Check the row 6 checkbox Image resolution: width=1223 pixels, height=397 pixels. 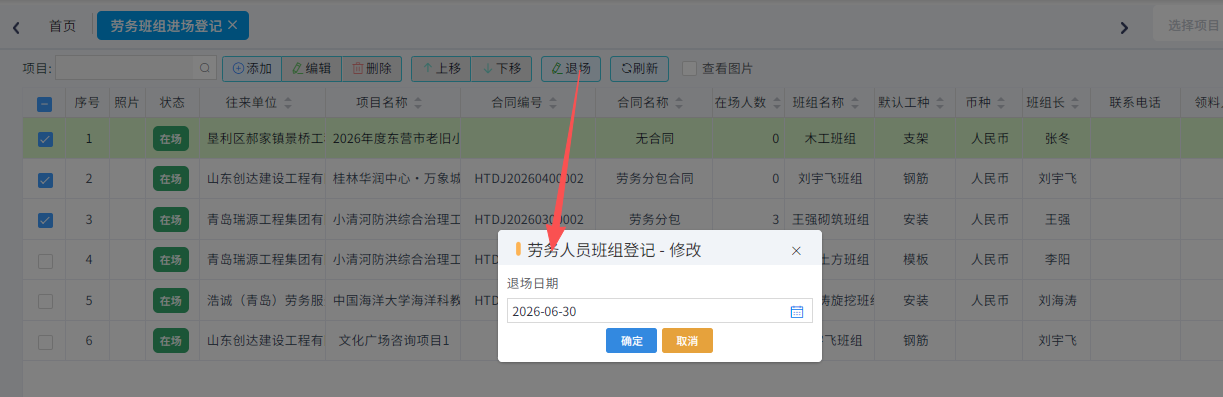[45, 342]
